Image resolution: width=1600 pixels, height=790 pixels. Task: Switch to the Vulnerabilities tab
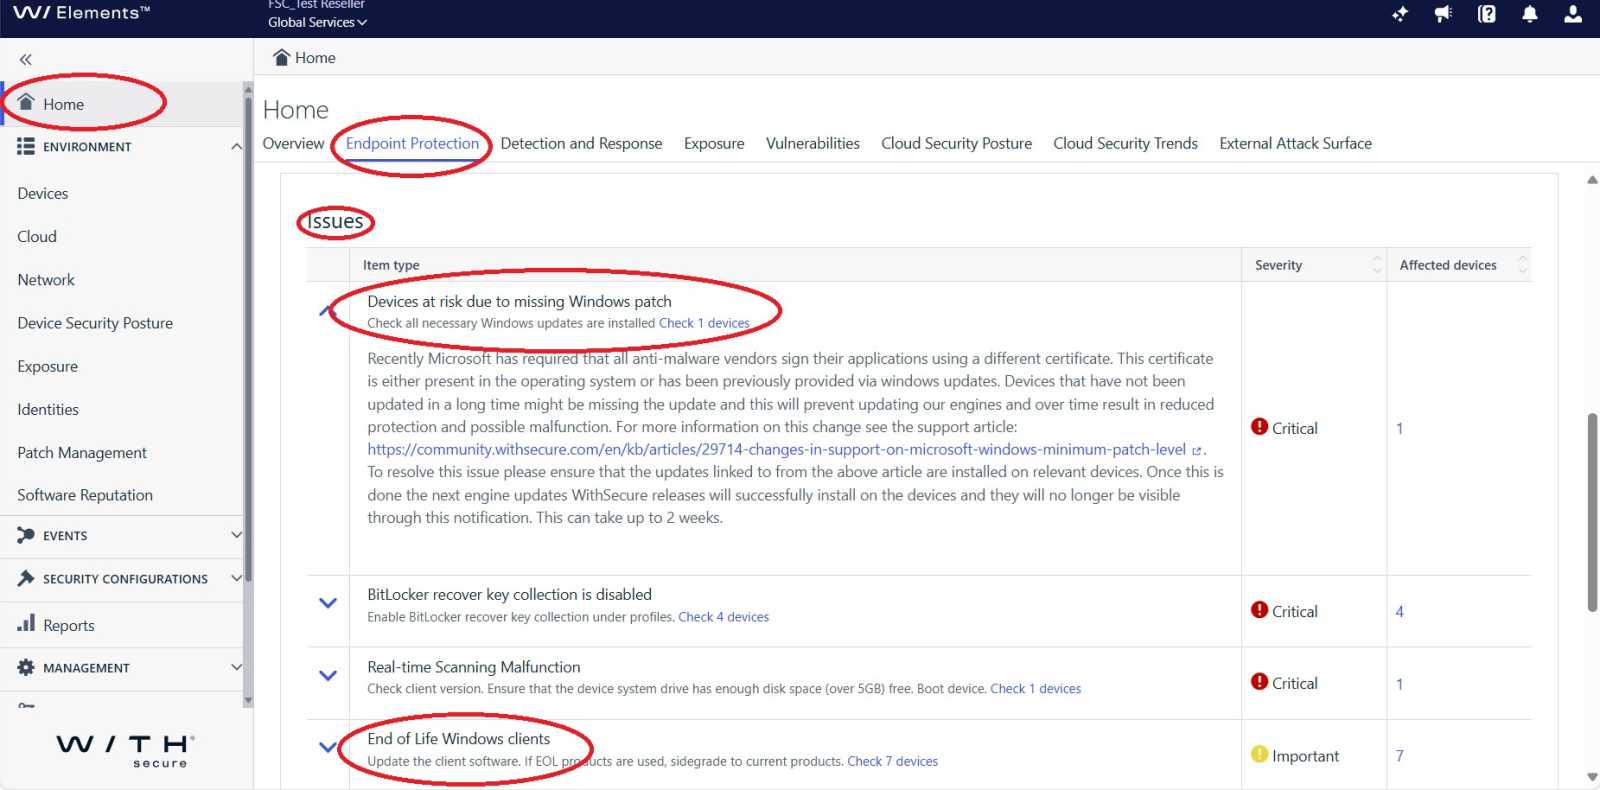(x=813, y=143)
